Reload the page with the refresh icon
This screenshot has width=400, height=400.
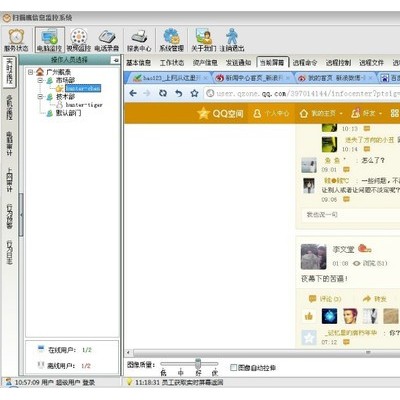(x=163, y=93)
